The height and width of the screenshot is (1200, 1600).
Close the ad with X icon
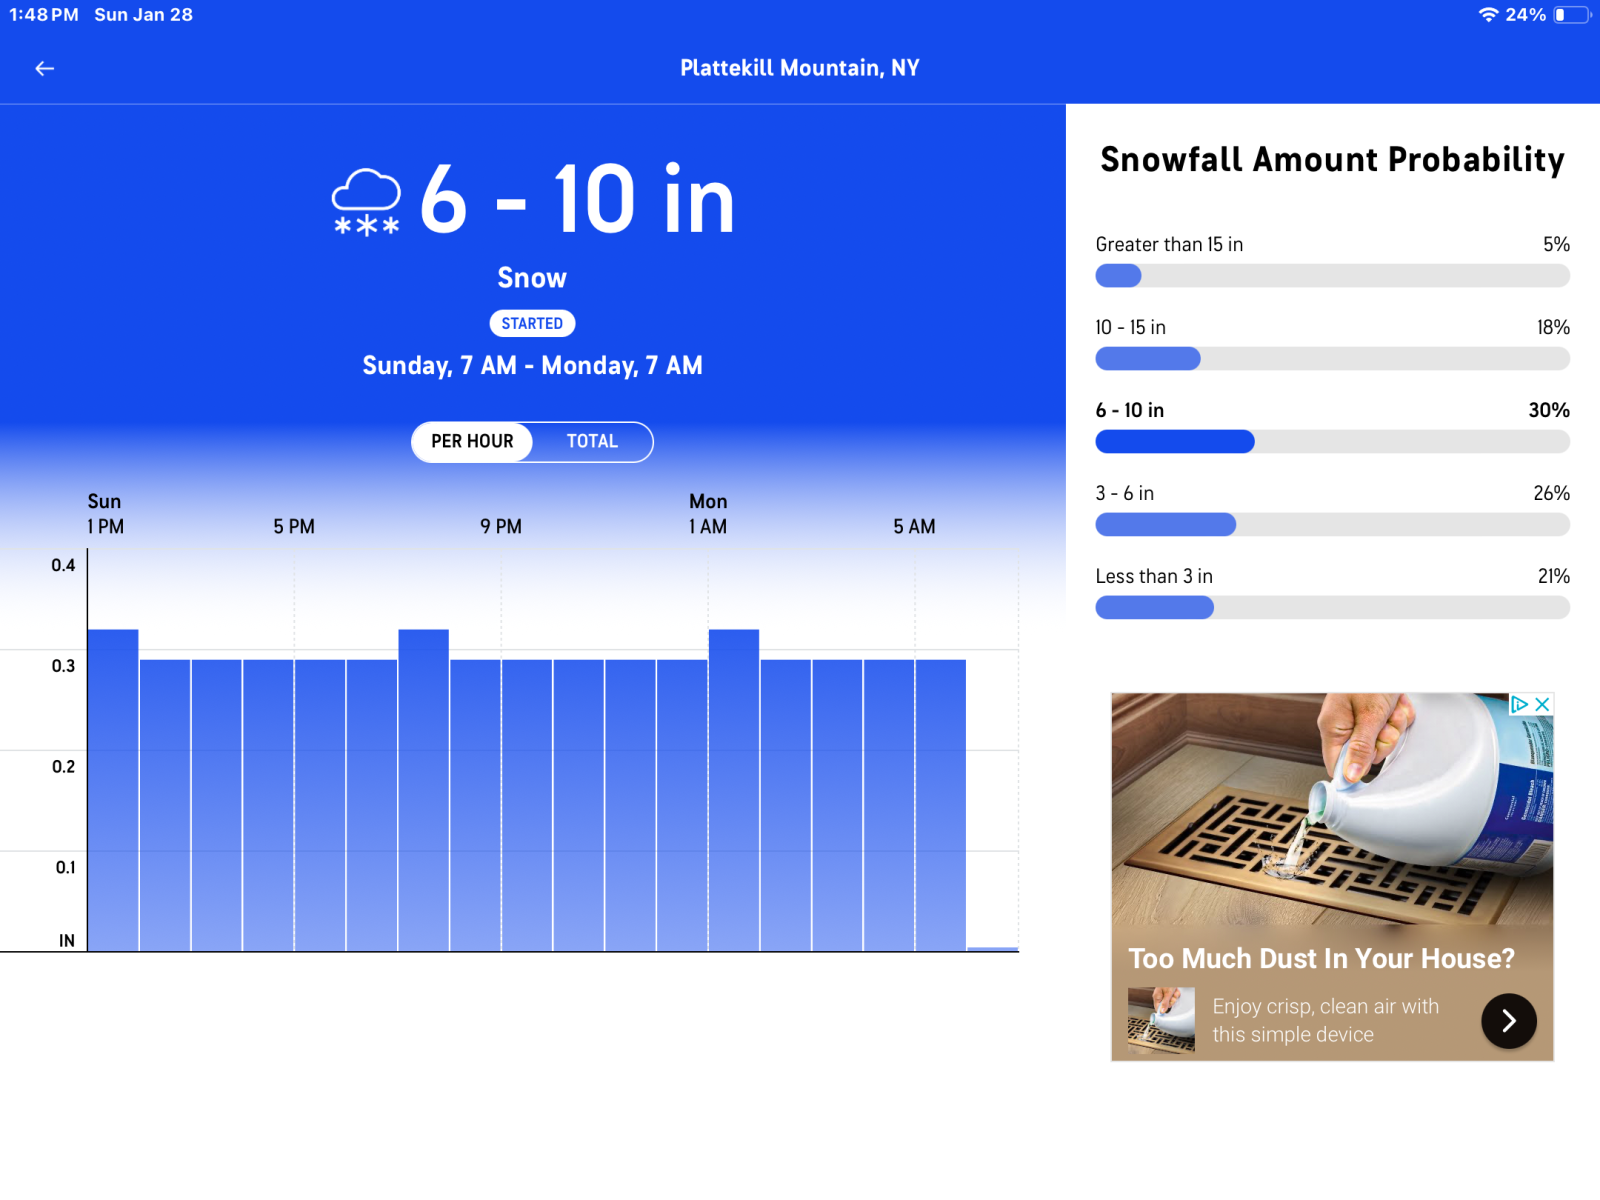click(1543, 704)
